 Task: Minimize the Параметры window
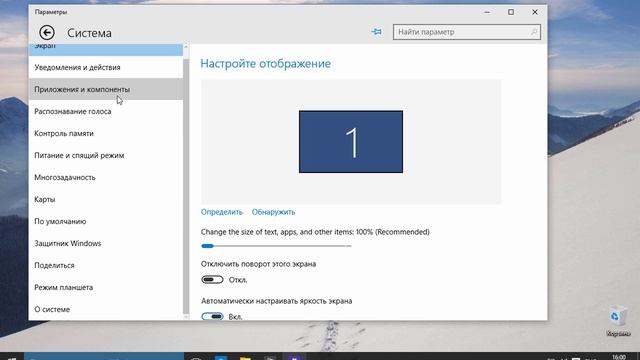click(487, 12)
